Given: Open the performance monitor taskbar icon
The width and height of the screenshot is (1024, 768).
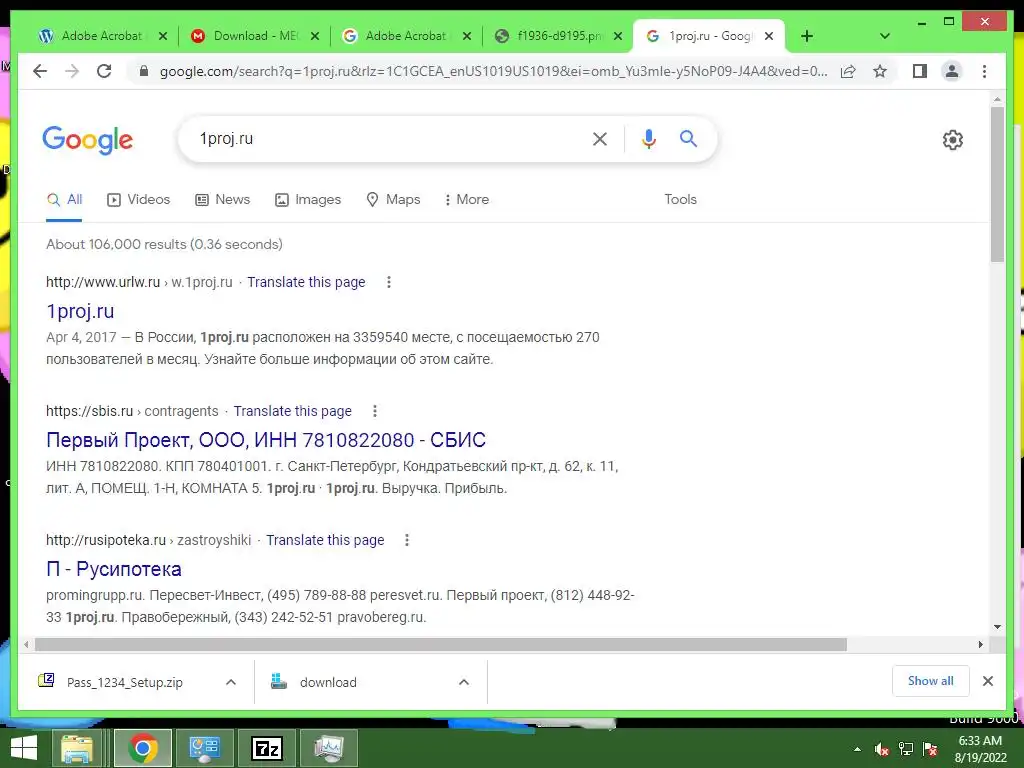Looking at the screenshot, I should click(x=329, y=748).
